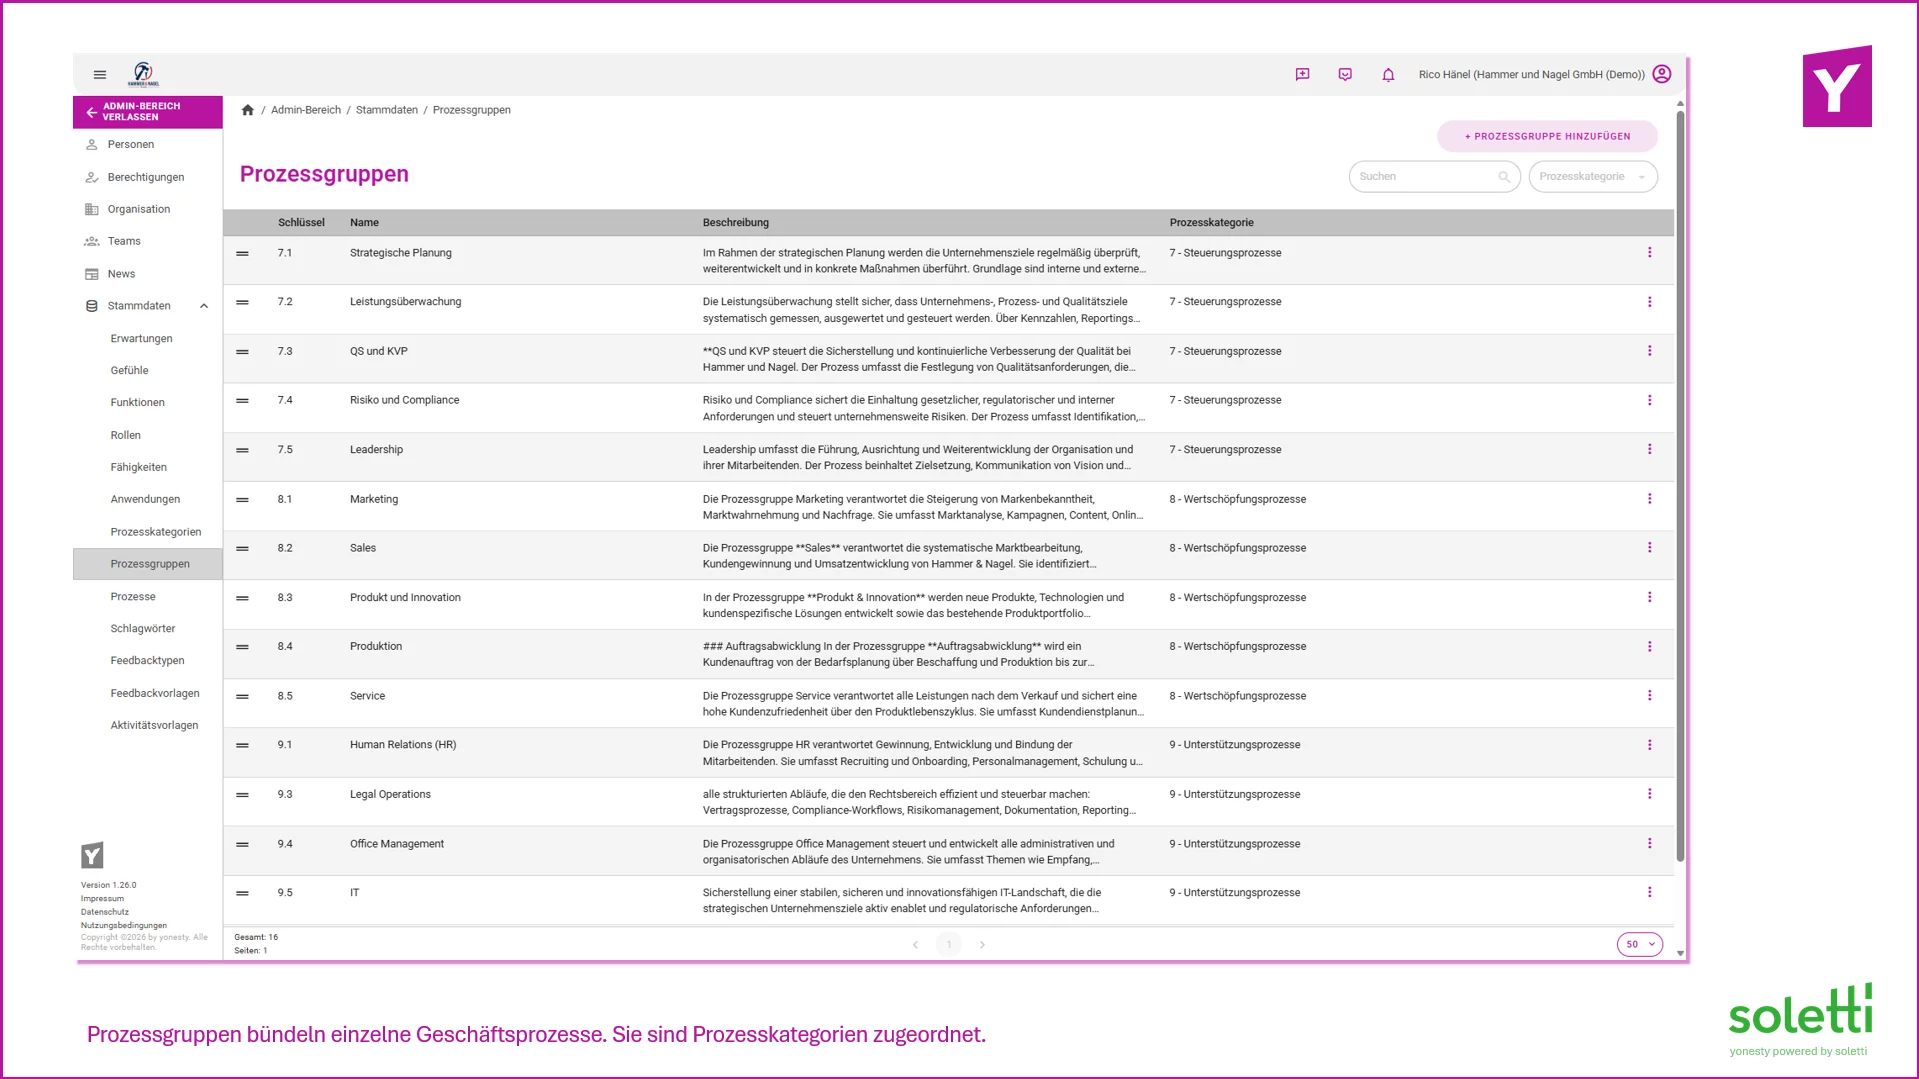Open the add feedback icon in header
Viewport: 1919px width, 1079px height.
(x=1302, y=75)
